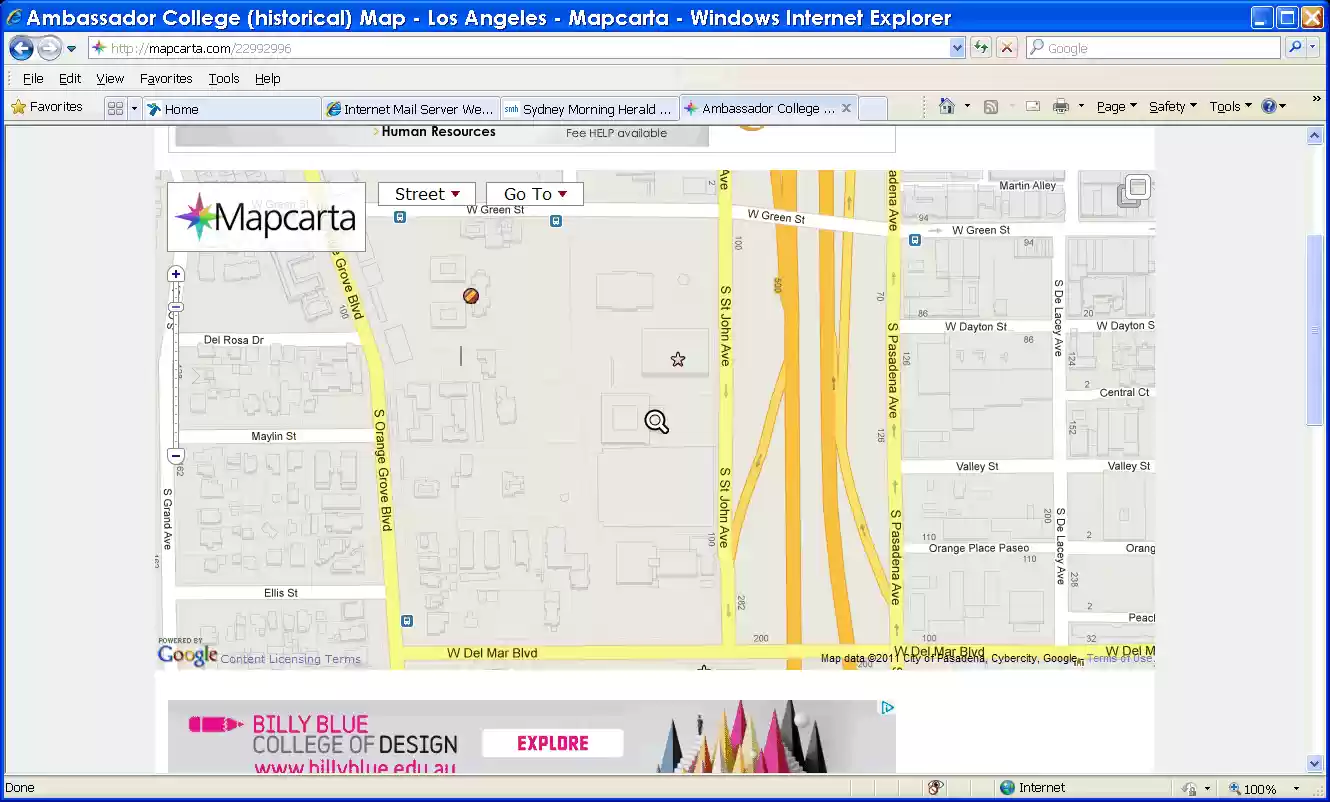This screenshot has height=802, width=1330.
Task: Click bus stop icon near S Pasadena Ave
Action: pos(915,239)
